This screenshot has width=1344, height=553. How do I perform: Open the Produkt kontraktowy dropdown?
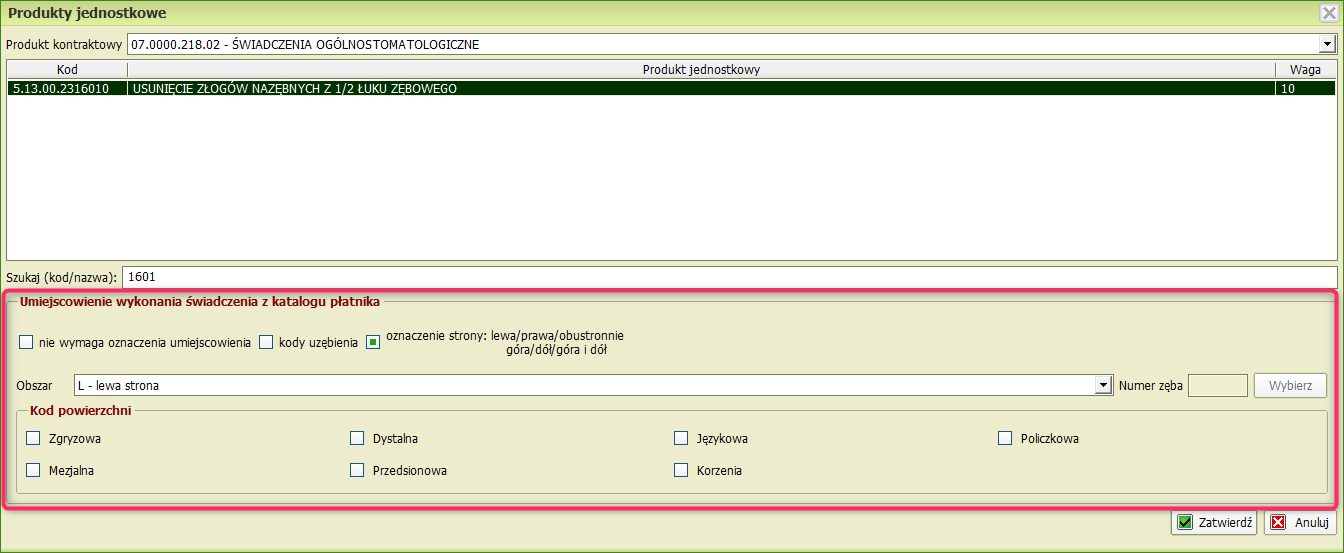click(x=1327, y=44)
